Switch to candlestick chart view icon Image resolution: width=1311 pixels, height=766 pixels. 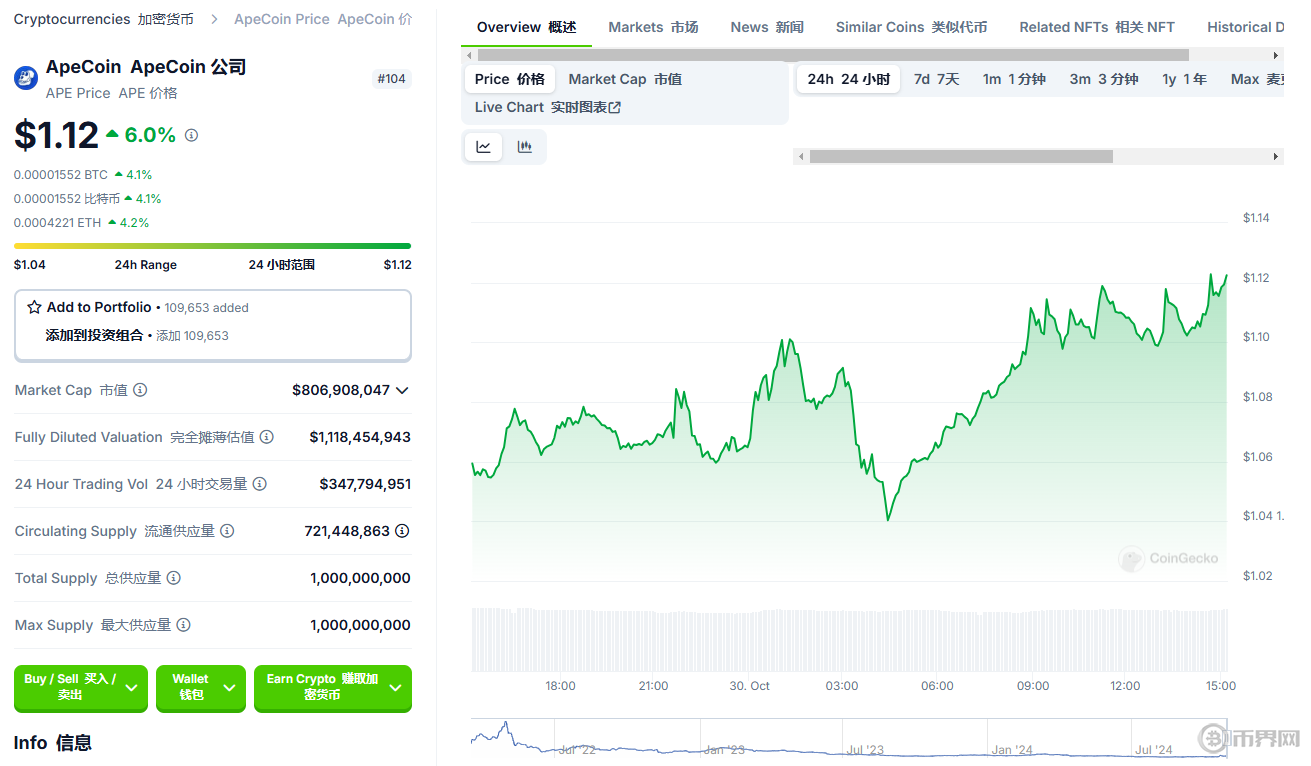coord(525,147)
